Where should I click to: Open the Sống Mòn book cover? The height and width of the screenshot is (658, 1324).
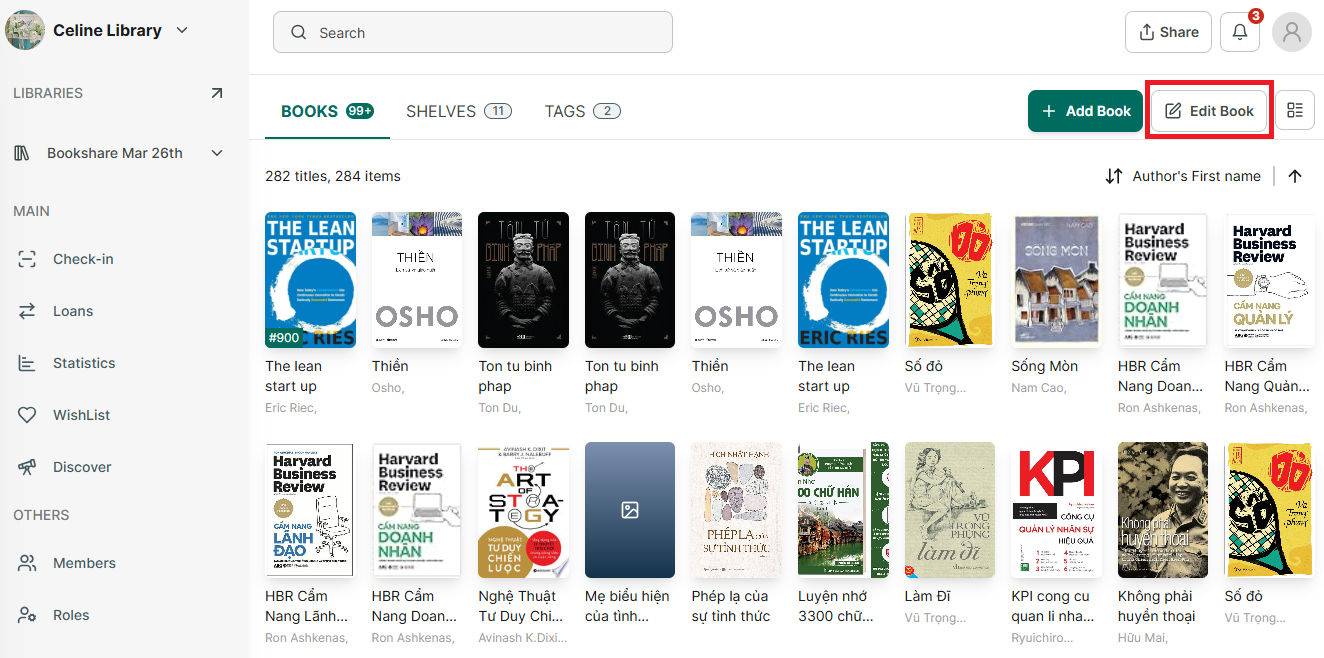(1057, 280)
